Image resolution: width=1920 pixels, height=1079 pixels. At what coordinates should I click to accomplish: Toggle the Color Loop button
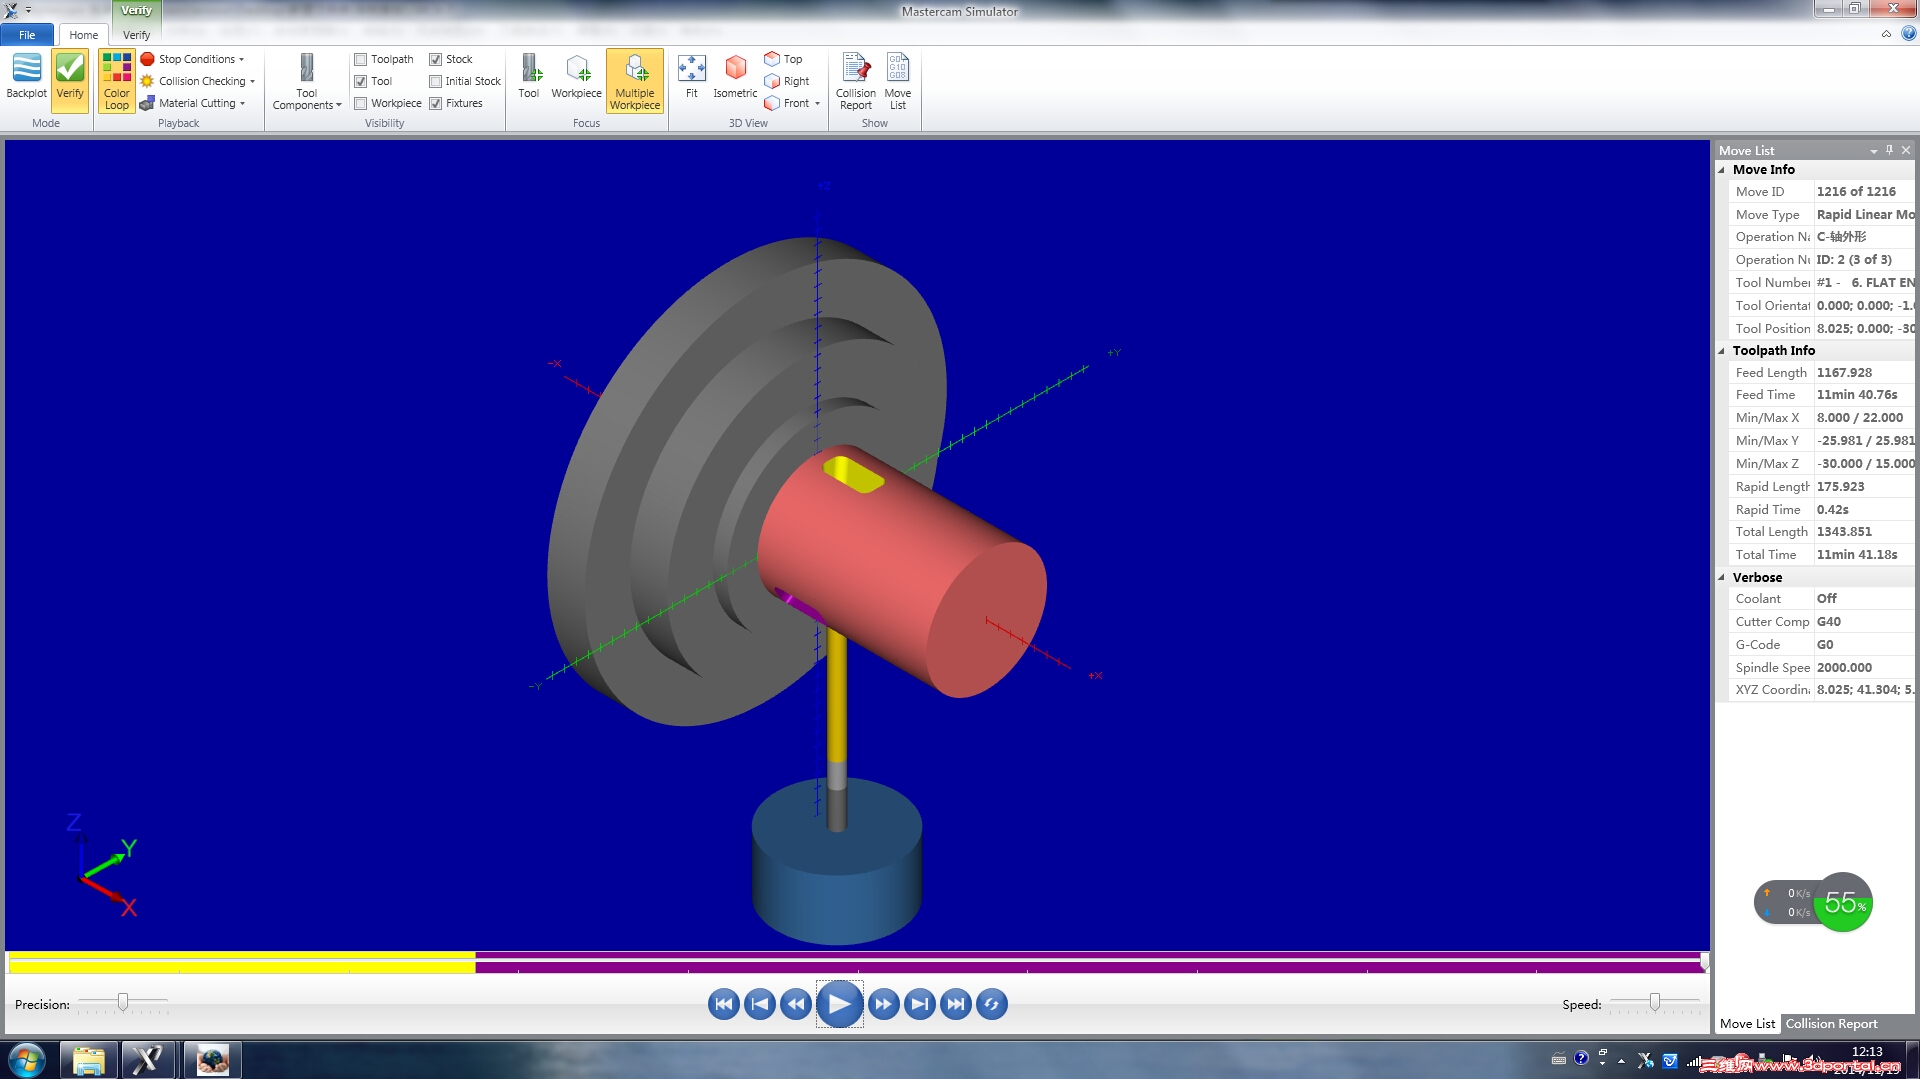click(116, 80)
